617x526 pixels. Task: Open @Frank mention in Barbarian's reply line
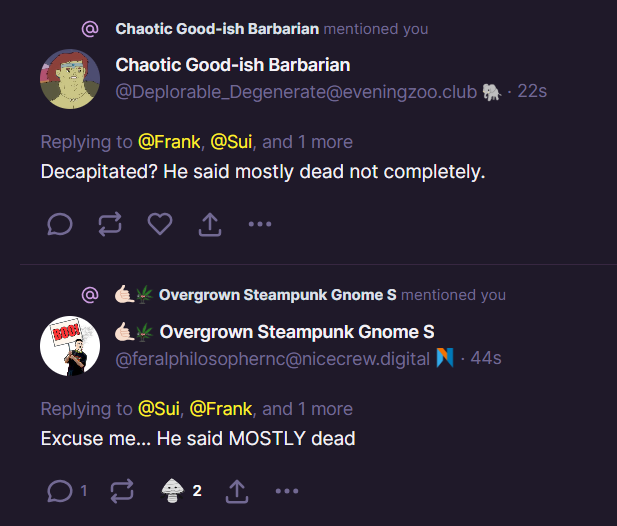coord(169,142)
